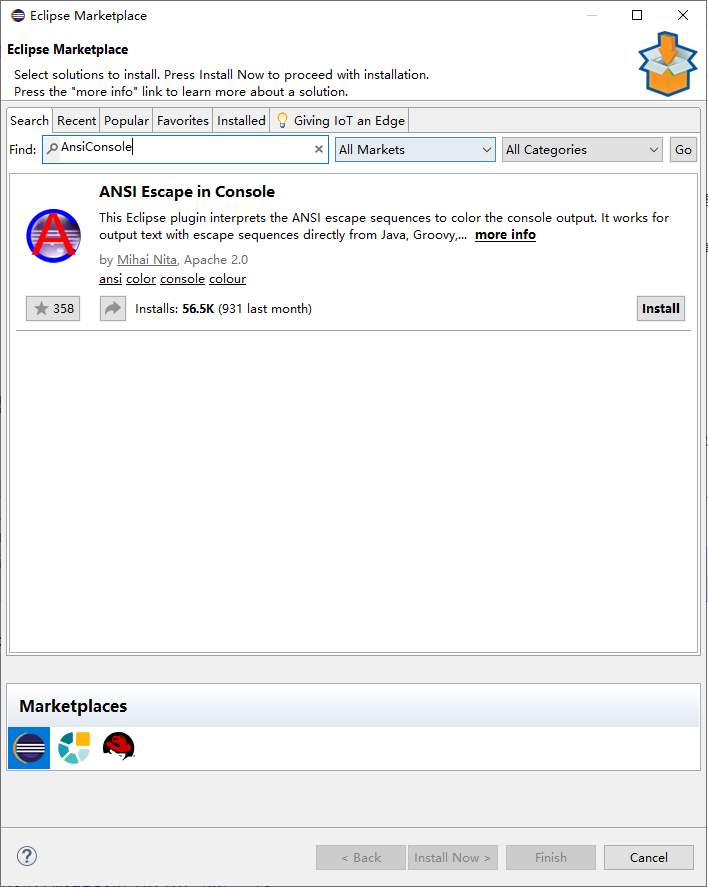
Task: Open the All Categories dropdown
Action: (582, 150)
